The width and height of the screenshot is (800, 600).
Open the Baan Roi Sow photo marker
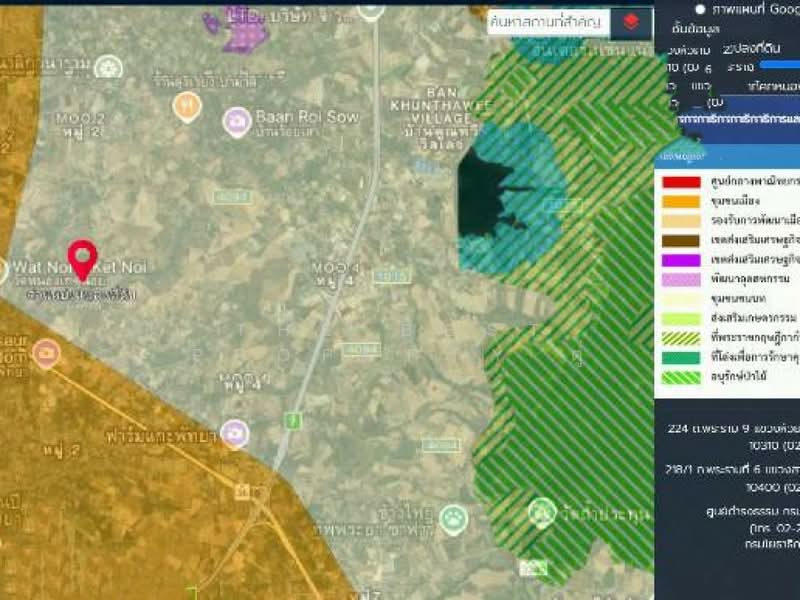[237, 121]
